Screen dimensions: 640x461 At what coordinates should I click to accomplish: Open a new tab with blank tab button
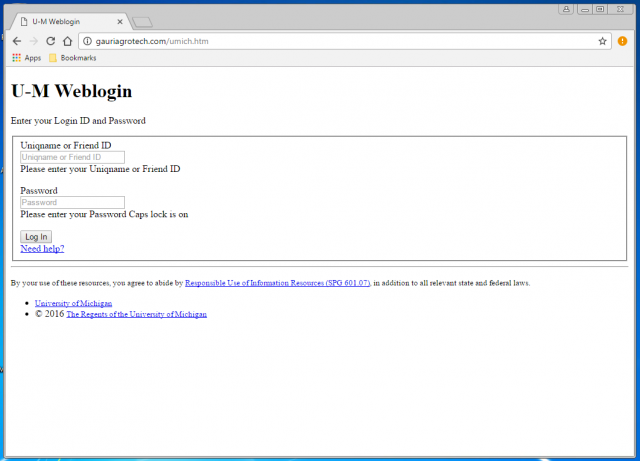142,22
